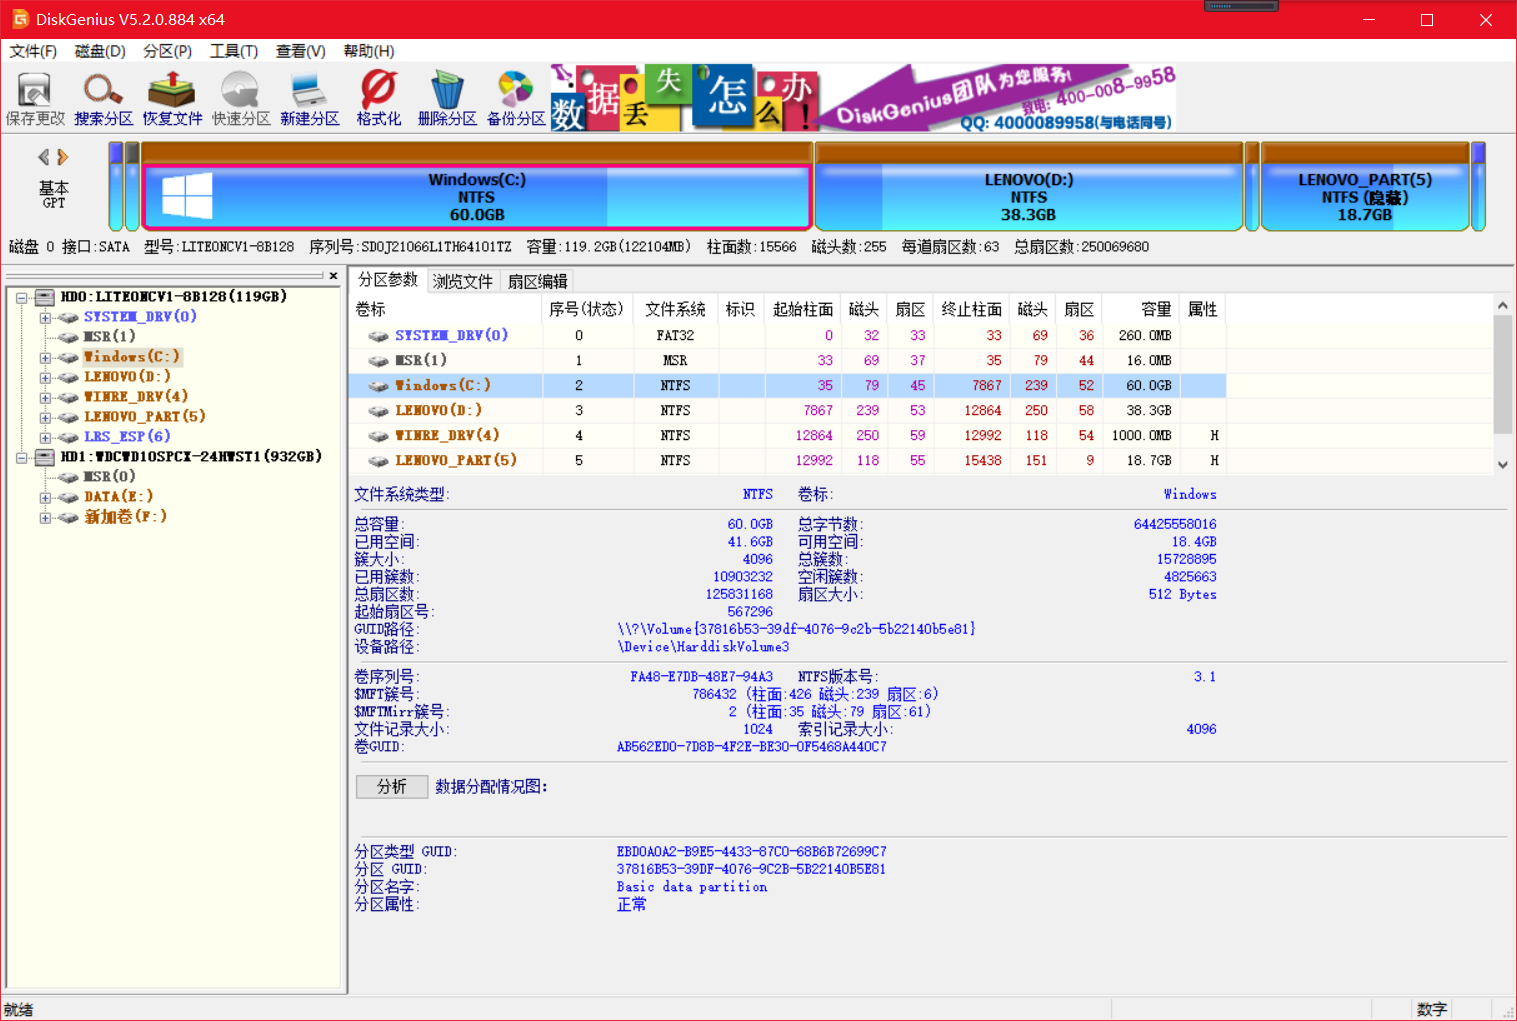
Task: Click the 卷标 column header
Action: point(446,310)
